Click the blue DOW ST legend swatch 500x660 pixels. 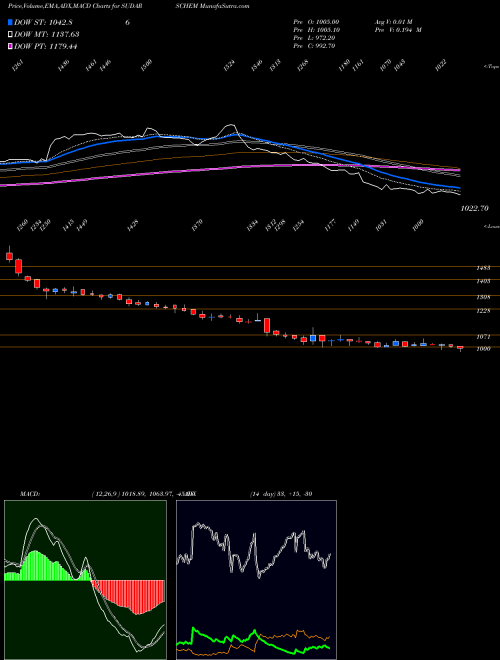pyautogui.click(x=10, y=22)
